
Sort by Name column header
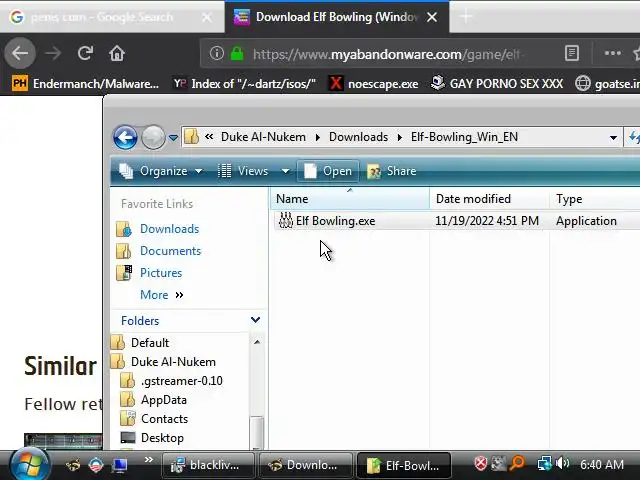pos(350,199)
